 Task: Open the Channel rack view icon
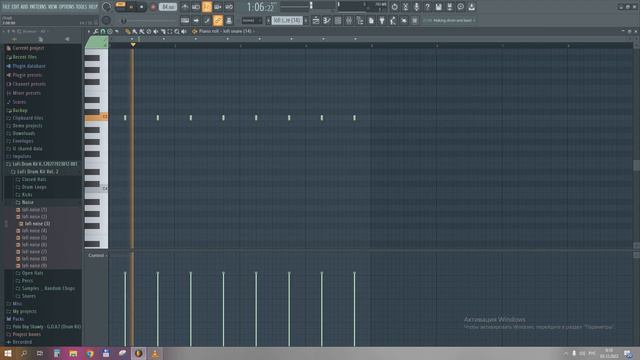tap(338, 20)
